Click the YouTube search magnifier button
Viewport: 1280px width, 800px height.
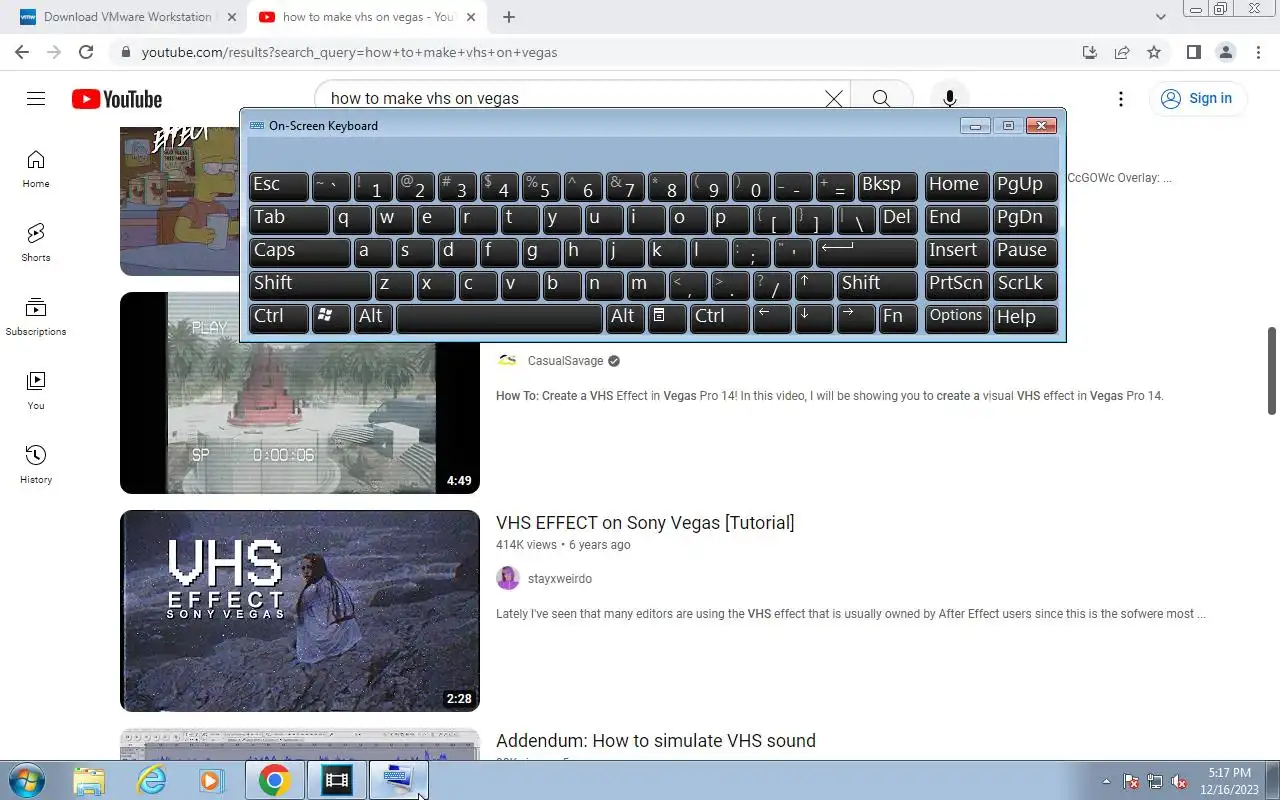click(881, 98)
